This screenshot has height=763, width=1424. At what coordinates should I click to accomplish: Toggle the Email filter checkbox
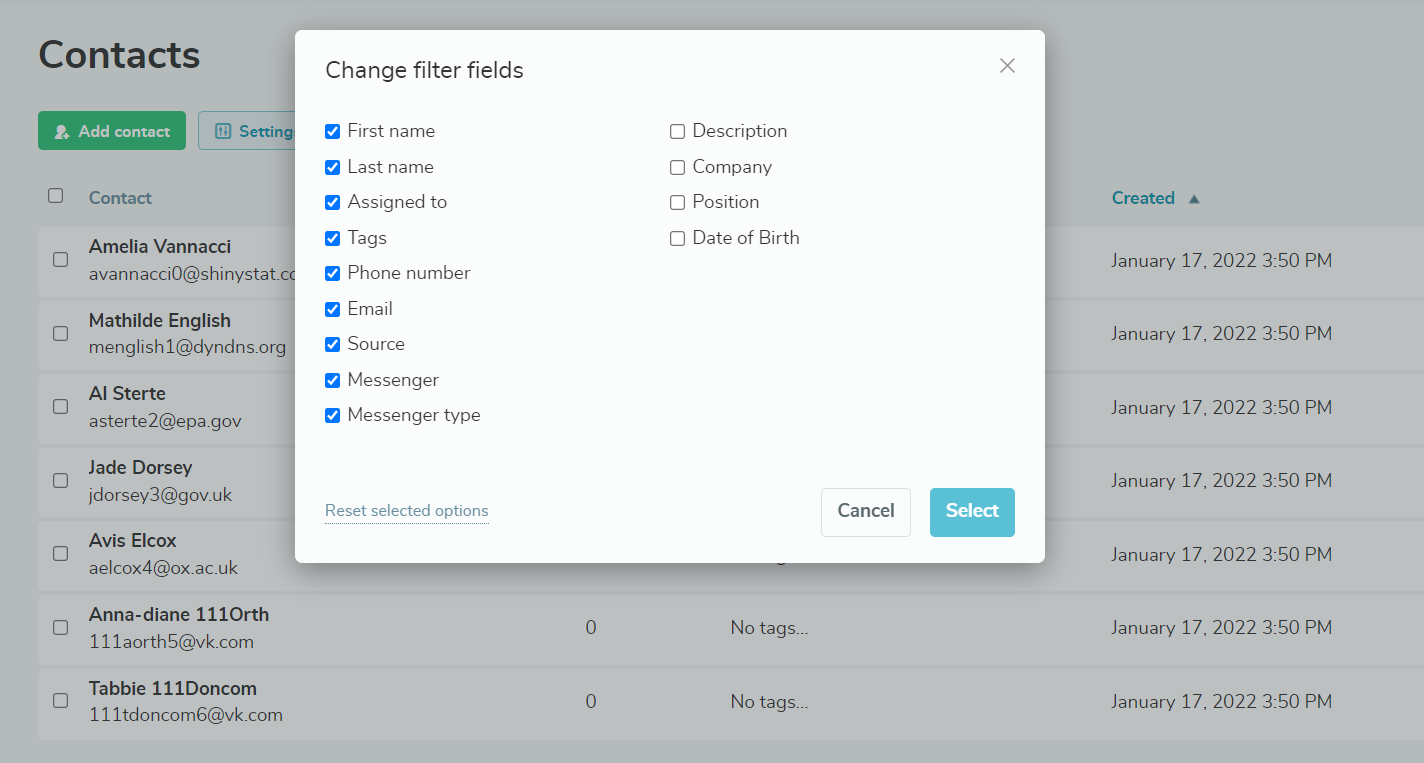(x=333, y=309)
